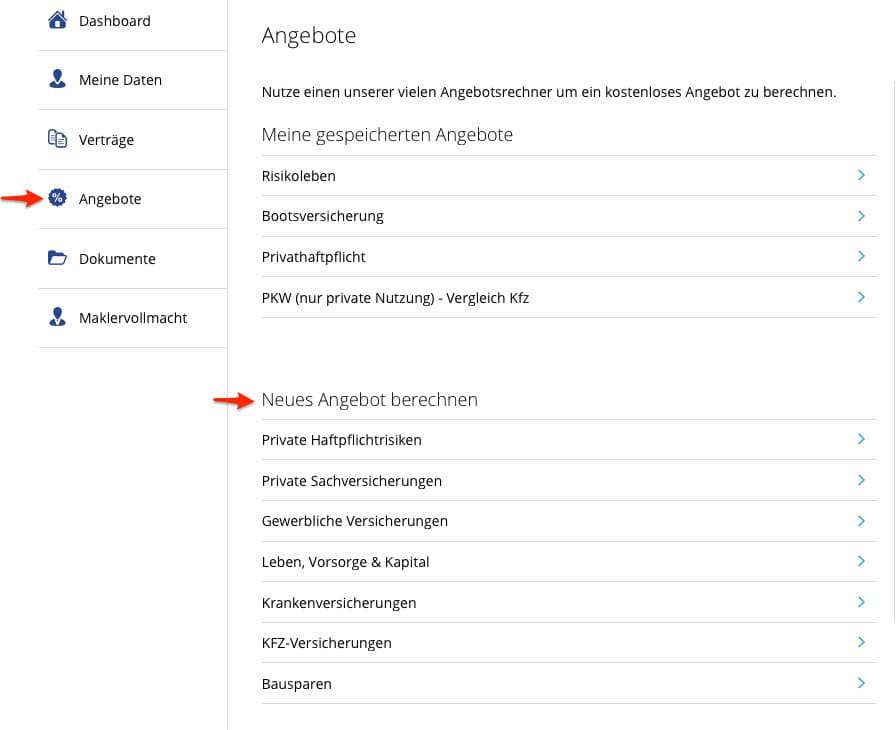Click the Leben, Vorsorge & Kapital link
The image size is (896, 730).
[x=345, y=562]
